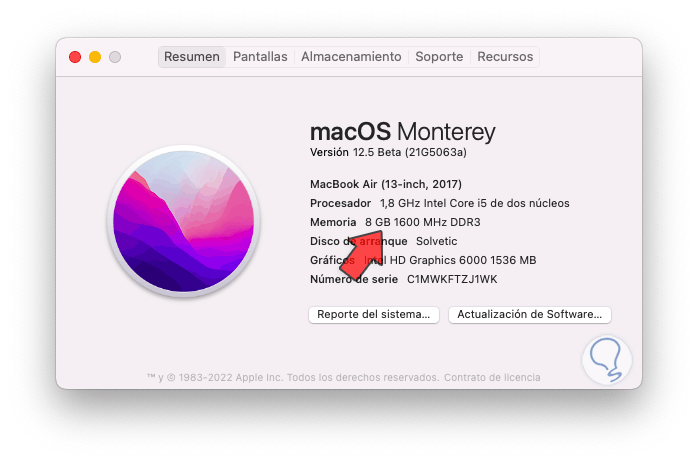The height and width of the screenshot is (463, 698).
Task: Click the Apple Inc. copyright notice
Action: click(x=293, y=378)
